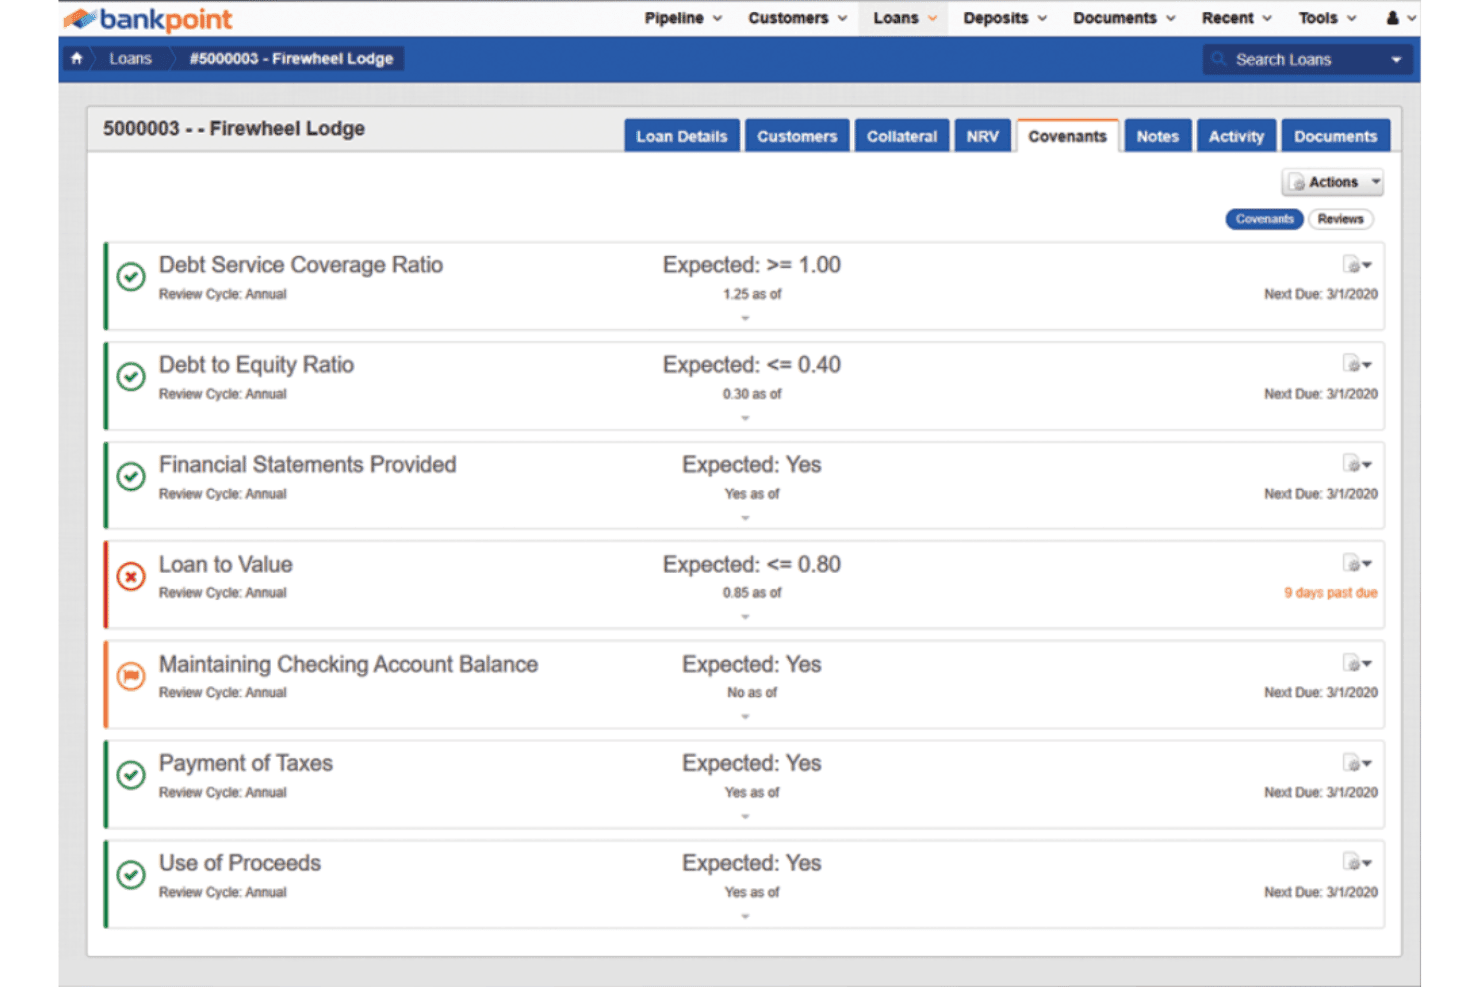Image resolution: width=1480 pixels, height=987 pixels.
Task: Click the red failed status icon of Loan to Value
Action: point(131,576)
